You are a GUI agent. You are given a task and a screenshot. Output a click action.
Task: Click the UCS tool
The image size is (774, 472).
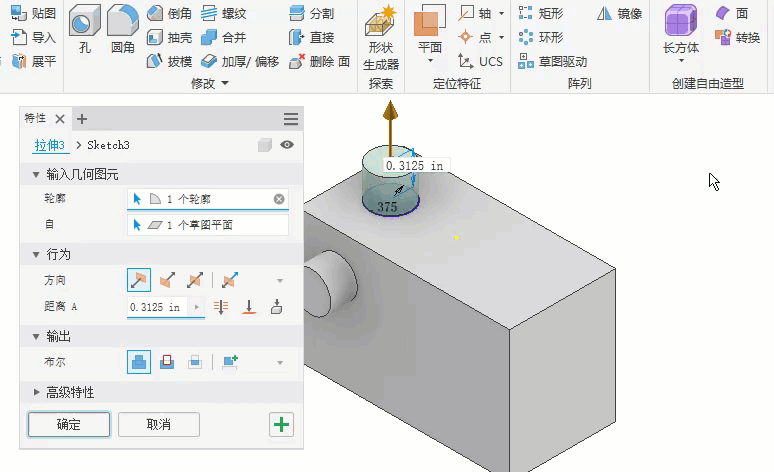coord(480,61)
